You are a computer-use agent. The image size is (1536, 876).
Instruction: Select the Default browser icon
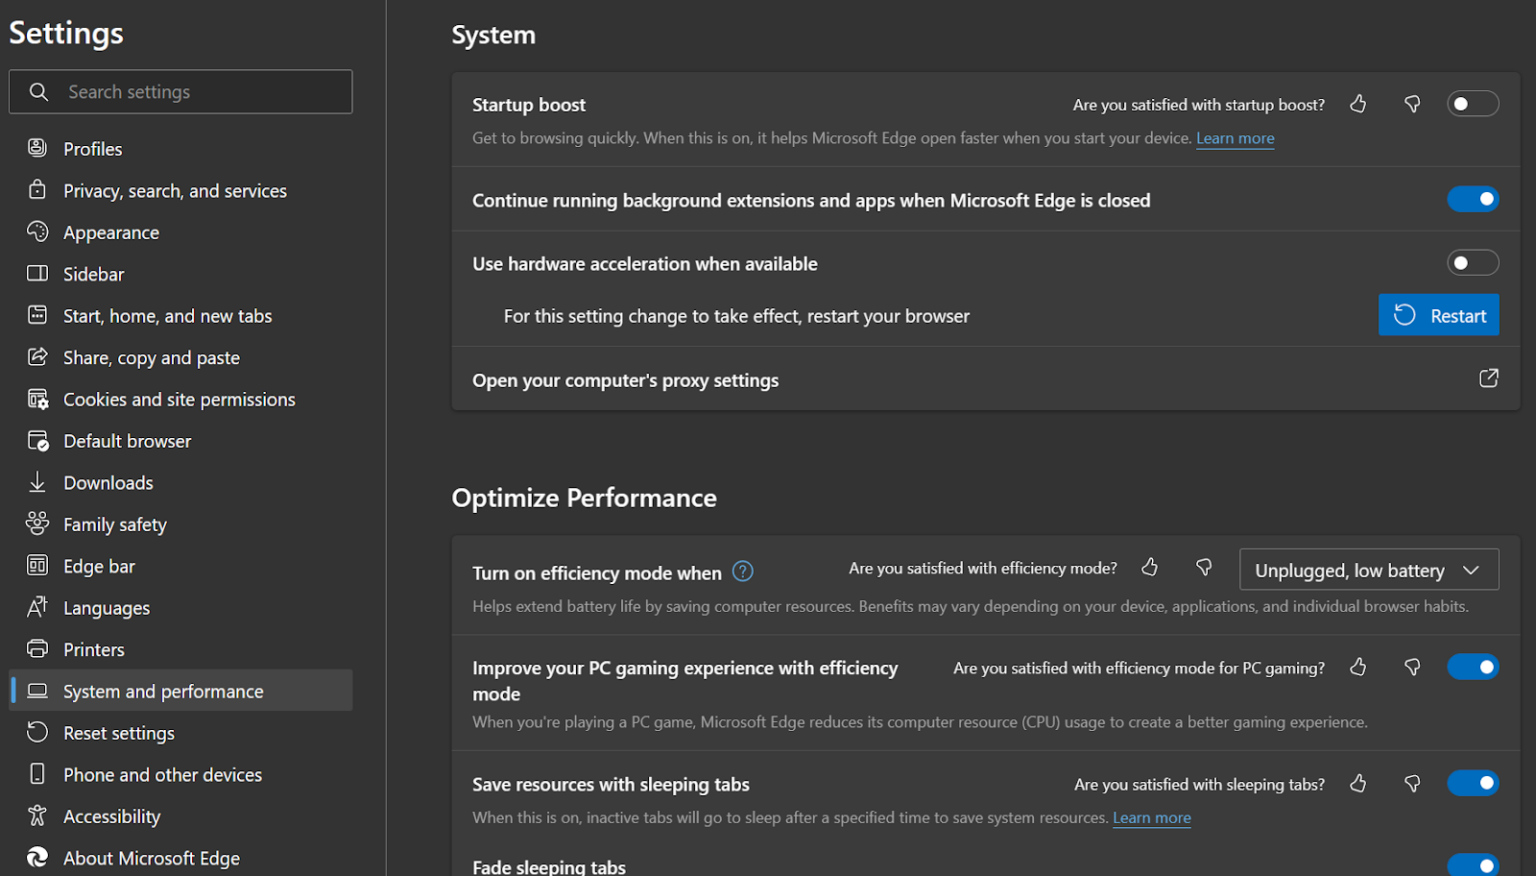(x=37, y=440)
